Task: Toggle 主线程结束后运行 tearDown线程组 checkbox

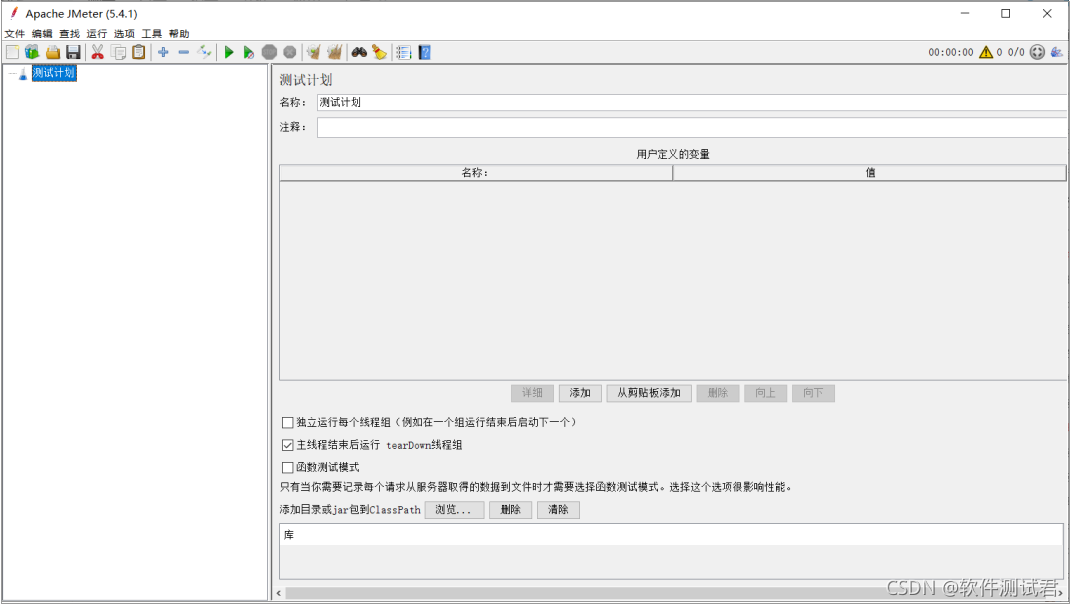Action: click(288, 445)
